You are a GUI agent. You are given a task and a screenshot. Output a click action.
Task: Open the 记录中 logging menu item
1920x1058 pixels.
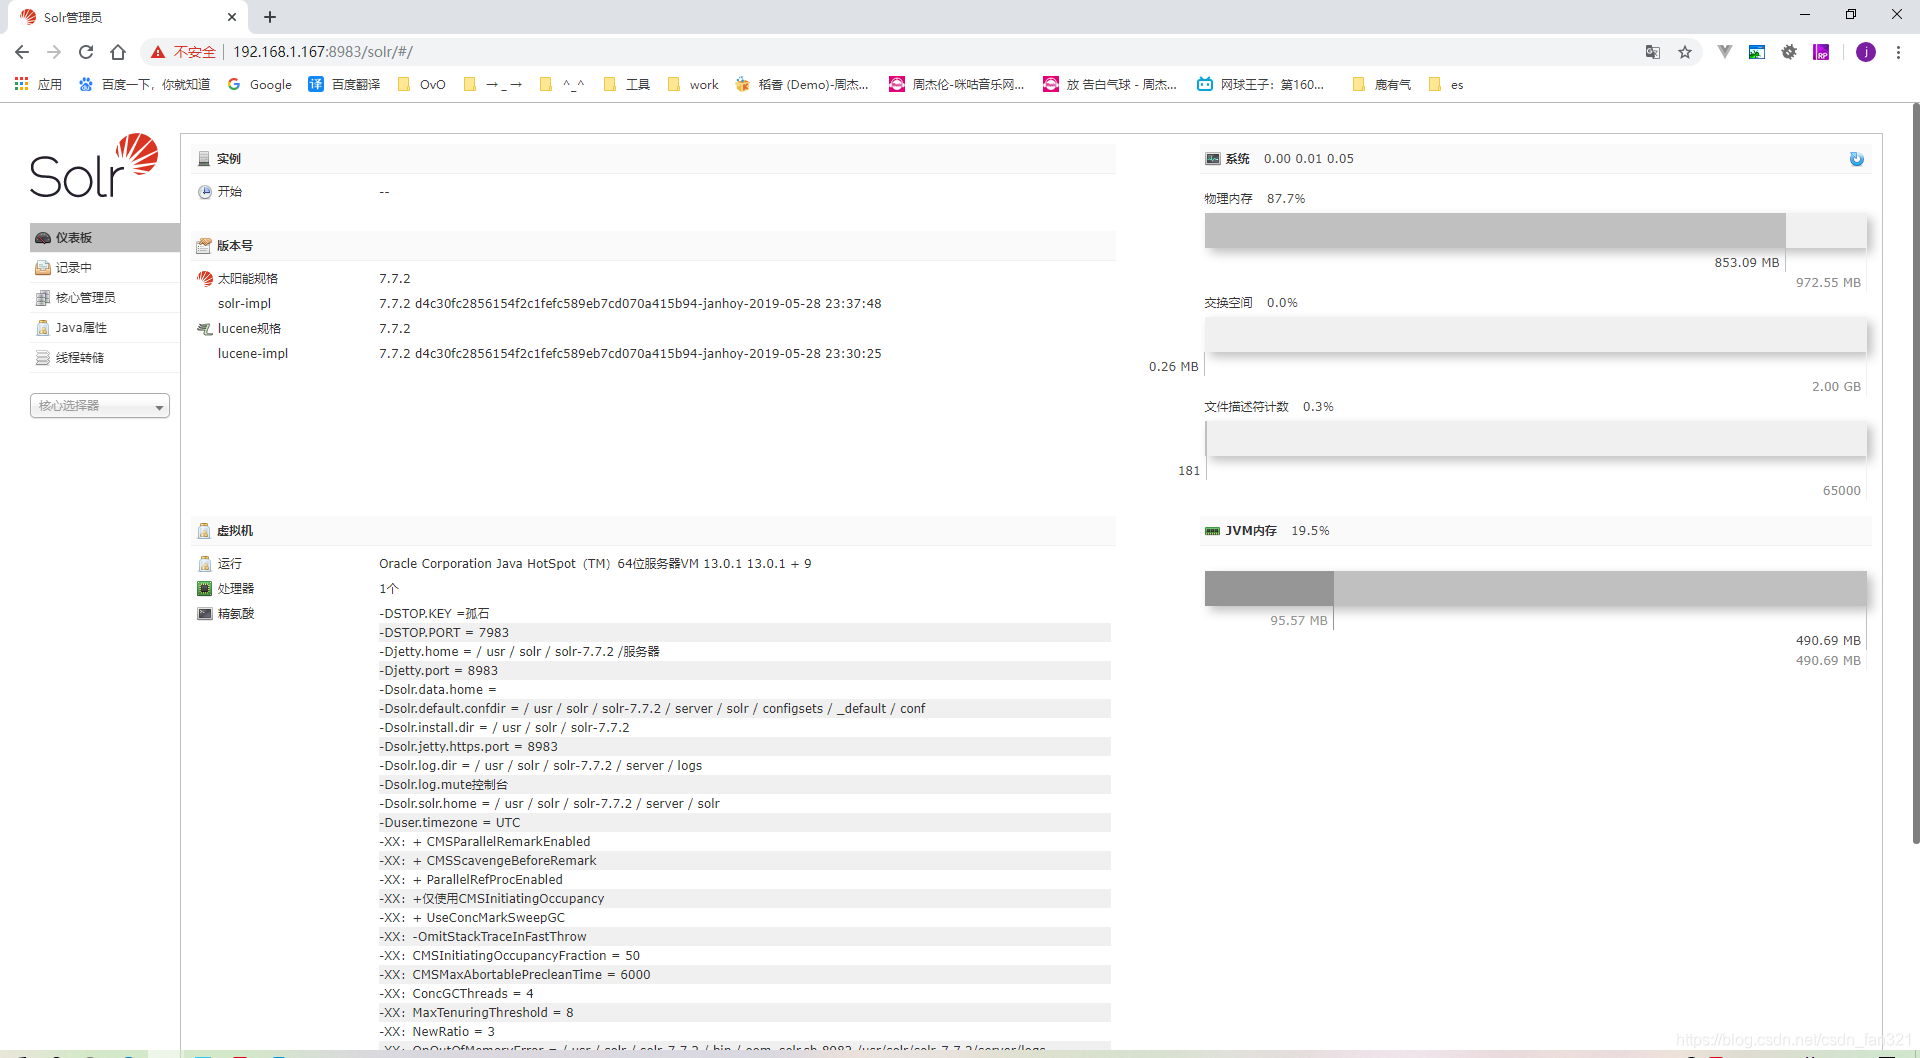[104, 267]
